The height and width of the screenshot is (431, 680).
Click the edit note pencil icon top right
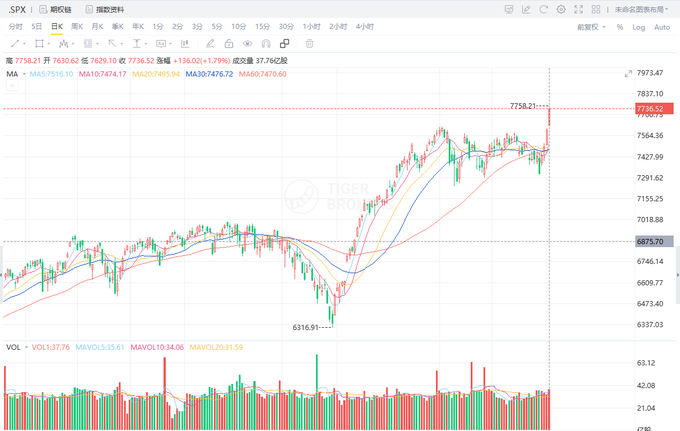pyautogui.click(x=526, y=9)
